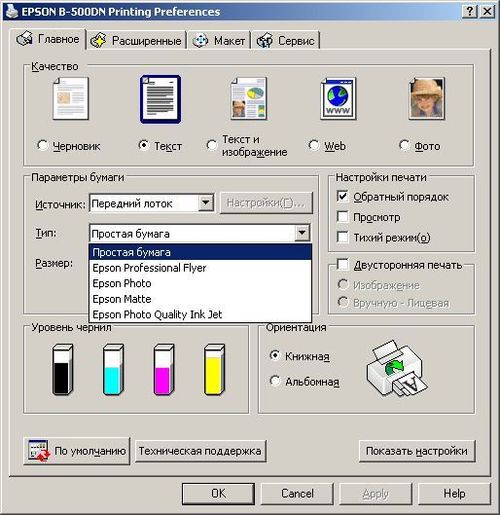The height and width of the screenshot is (515, 500).
Task: Click the Сервис tab icon
Action: pos(265,41)
